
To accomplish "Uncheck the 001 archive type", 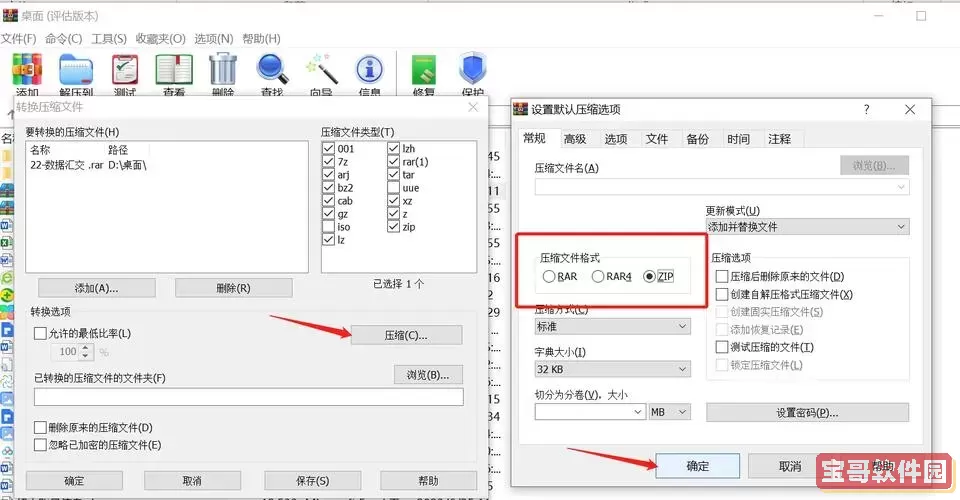I will 329,149.
